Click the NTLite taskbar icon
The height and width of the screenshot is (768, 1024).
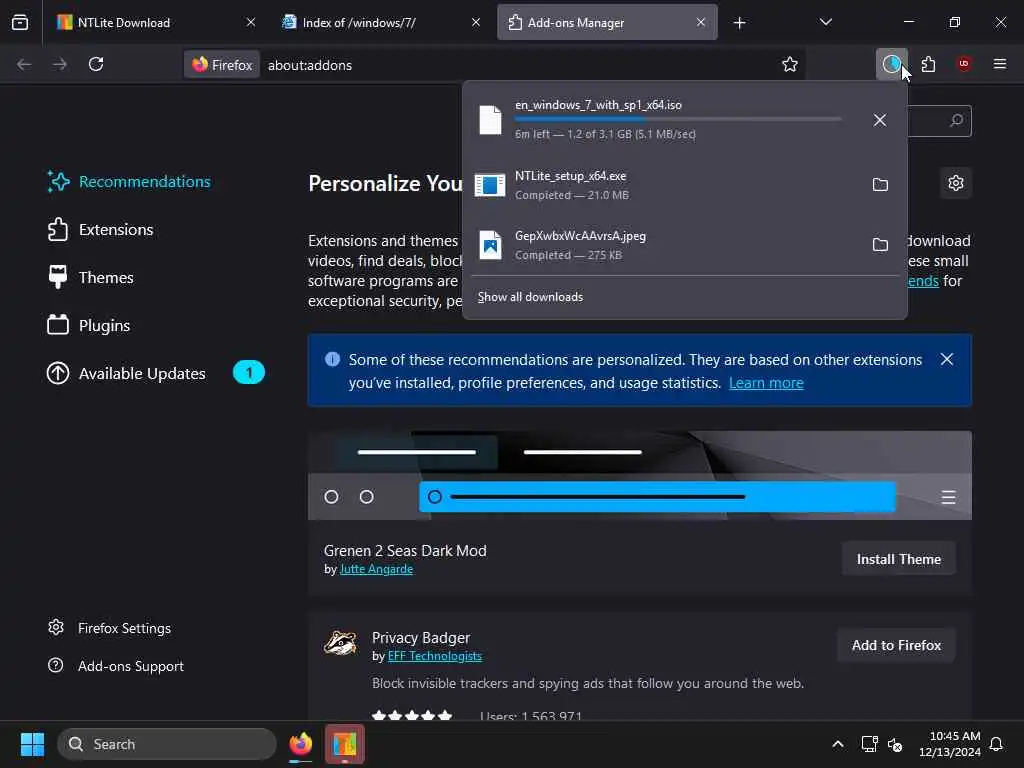pos(345,744)
